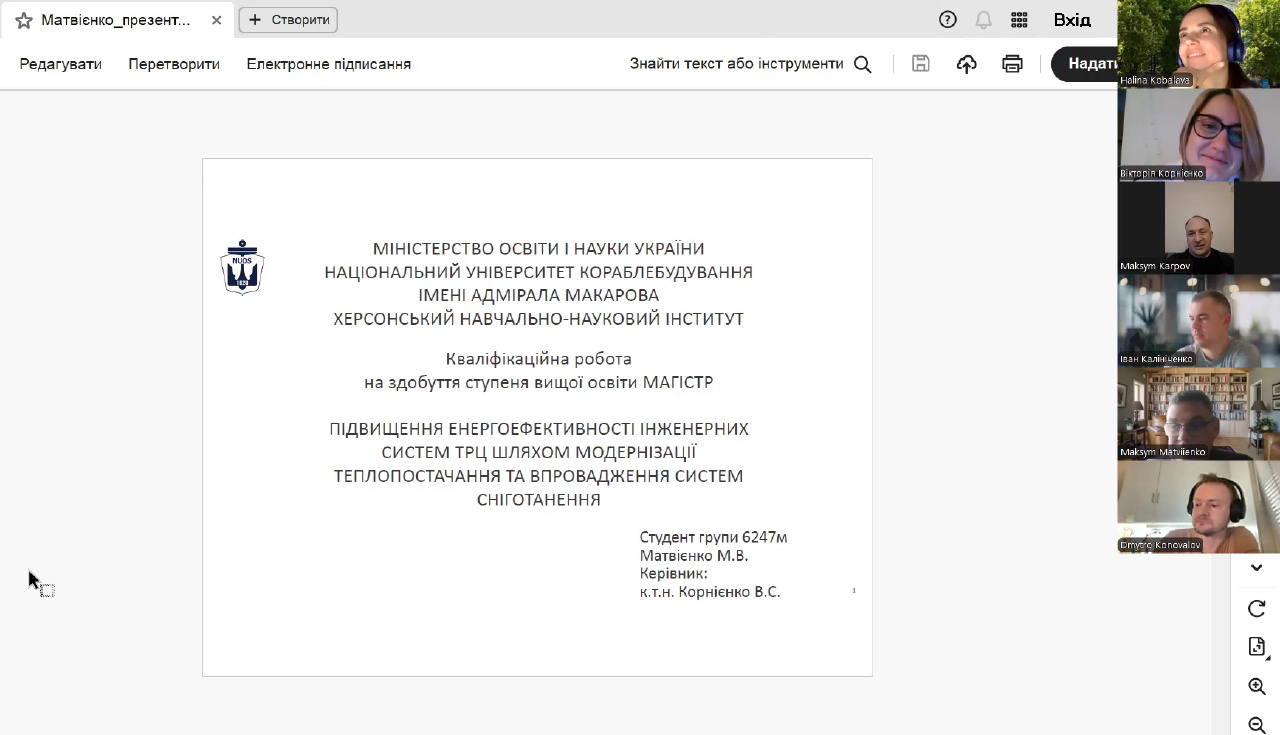
Task: Open the notifications bell
Action: 983,20
